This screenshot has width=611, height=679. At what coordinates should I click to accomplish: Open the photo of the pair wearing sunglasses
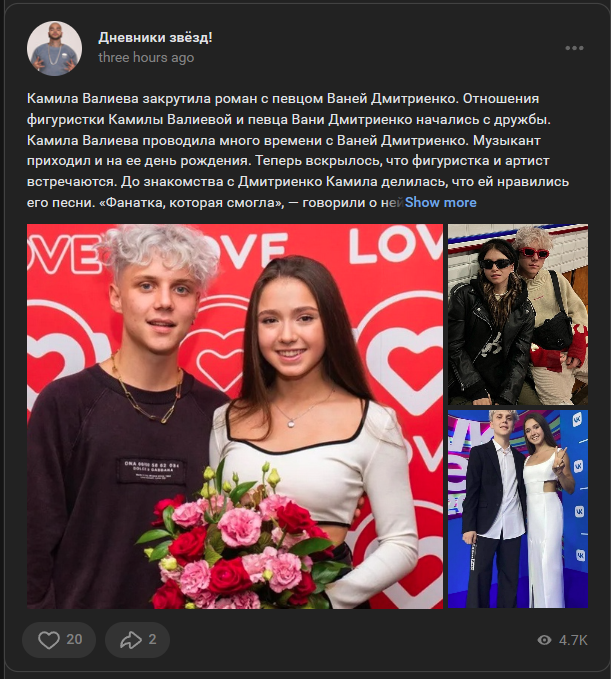click(517, 314)
